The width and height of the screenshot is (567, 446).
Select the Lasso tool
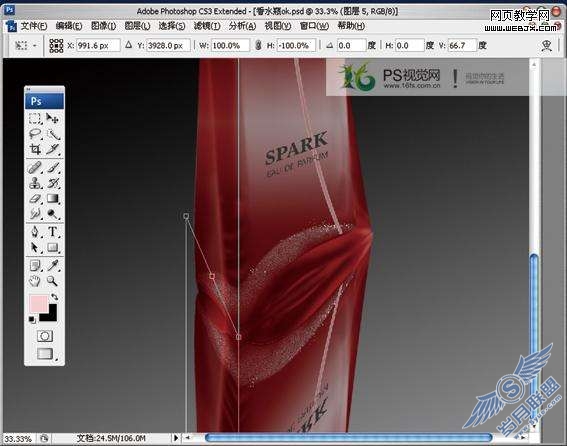coord(35,134)
